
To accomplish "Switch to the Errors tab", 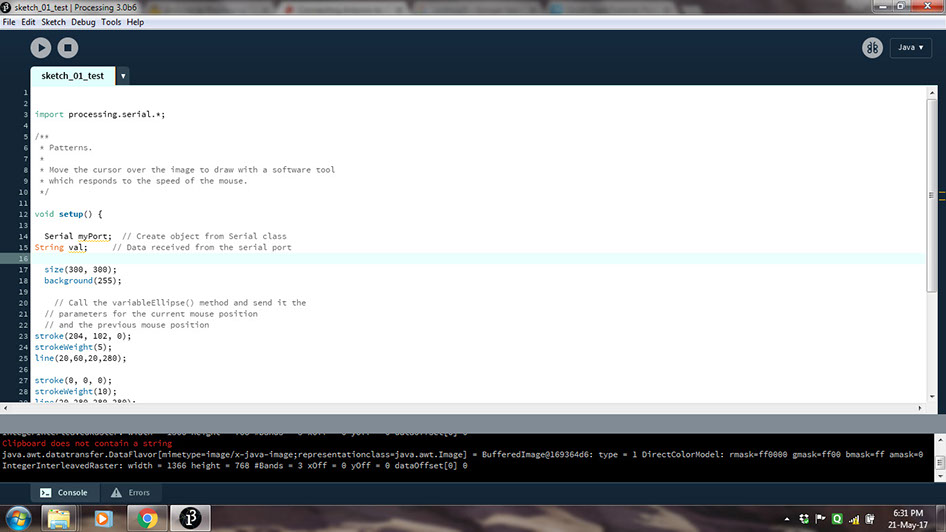I will point(130,493).
